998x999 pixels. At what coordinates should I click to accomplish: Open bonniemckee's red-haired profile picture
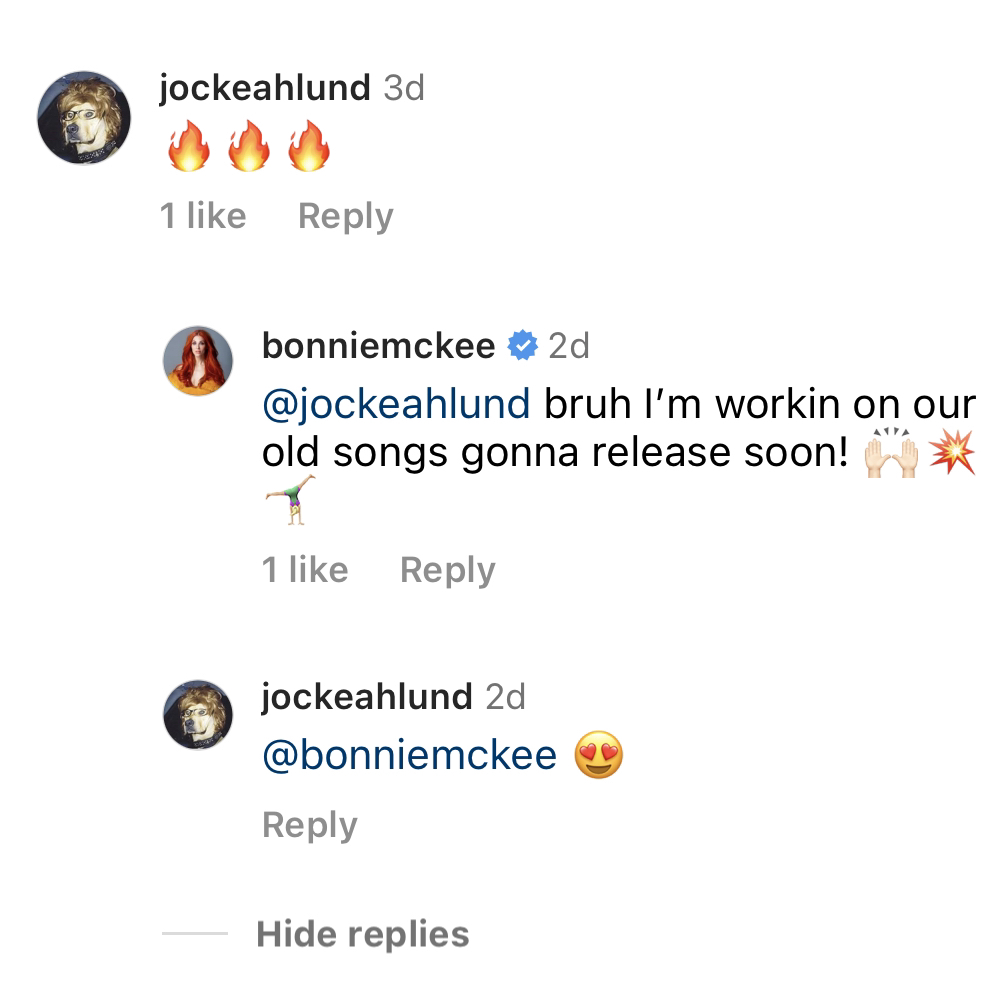pos(198,361)
